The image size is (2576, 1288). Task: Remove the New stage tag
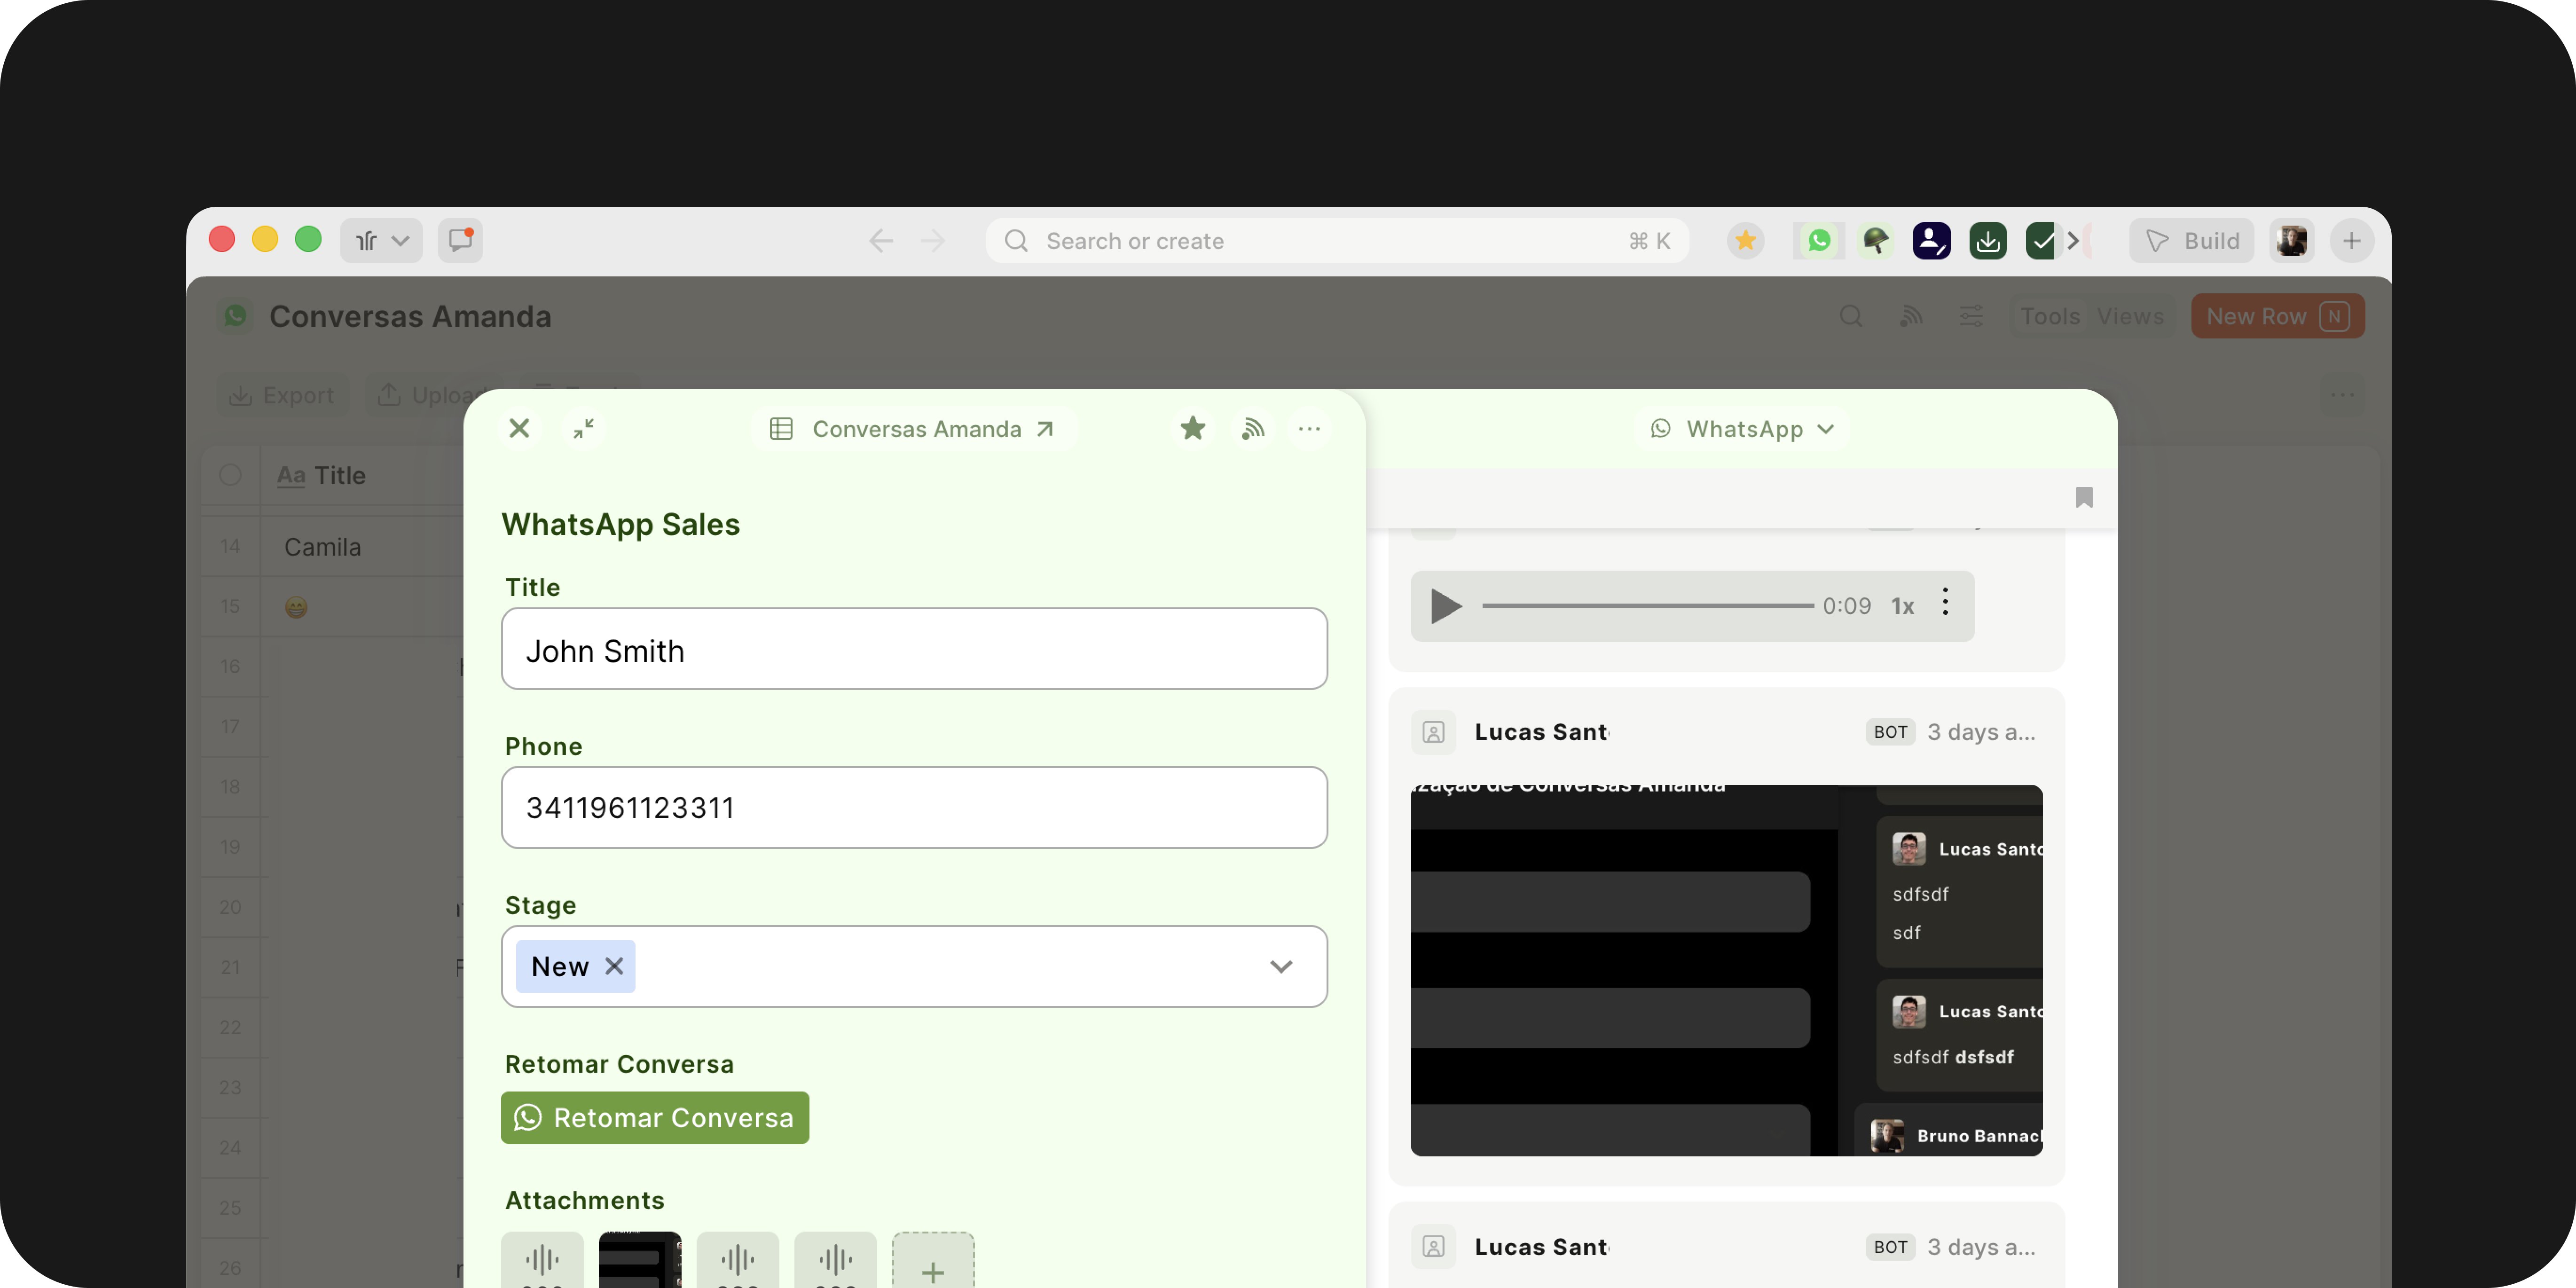(614, 966)
